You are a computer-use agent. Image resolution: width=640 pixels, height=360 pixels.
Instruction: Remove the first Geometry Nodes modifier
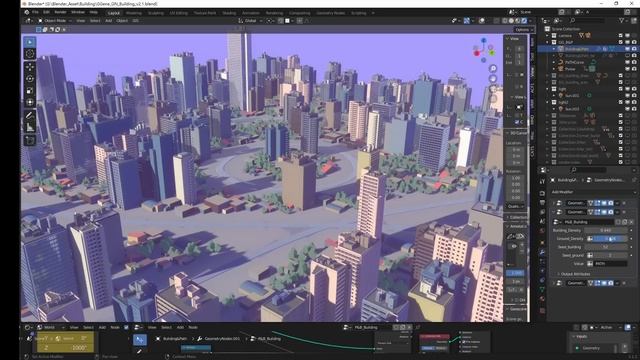[624, 203]
